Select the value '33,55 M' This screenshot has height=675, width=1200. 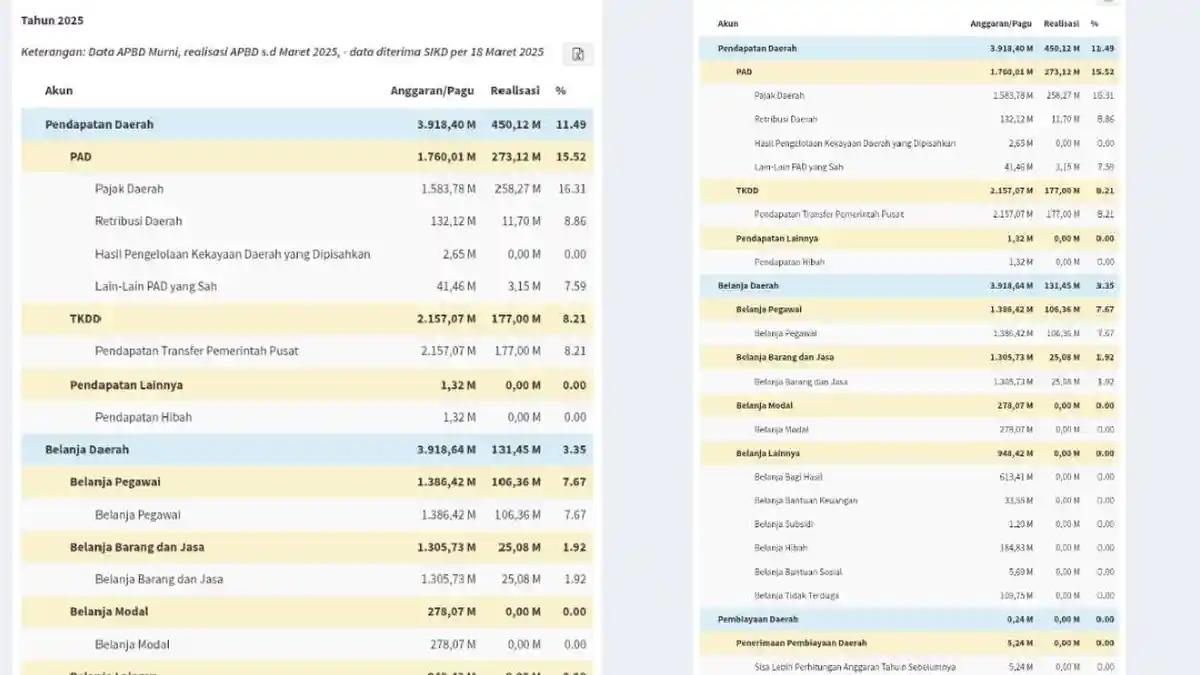1017,500
